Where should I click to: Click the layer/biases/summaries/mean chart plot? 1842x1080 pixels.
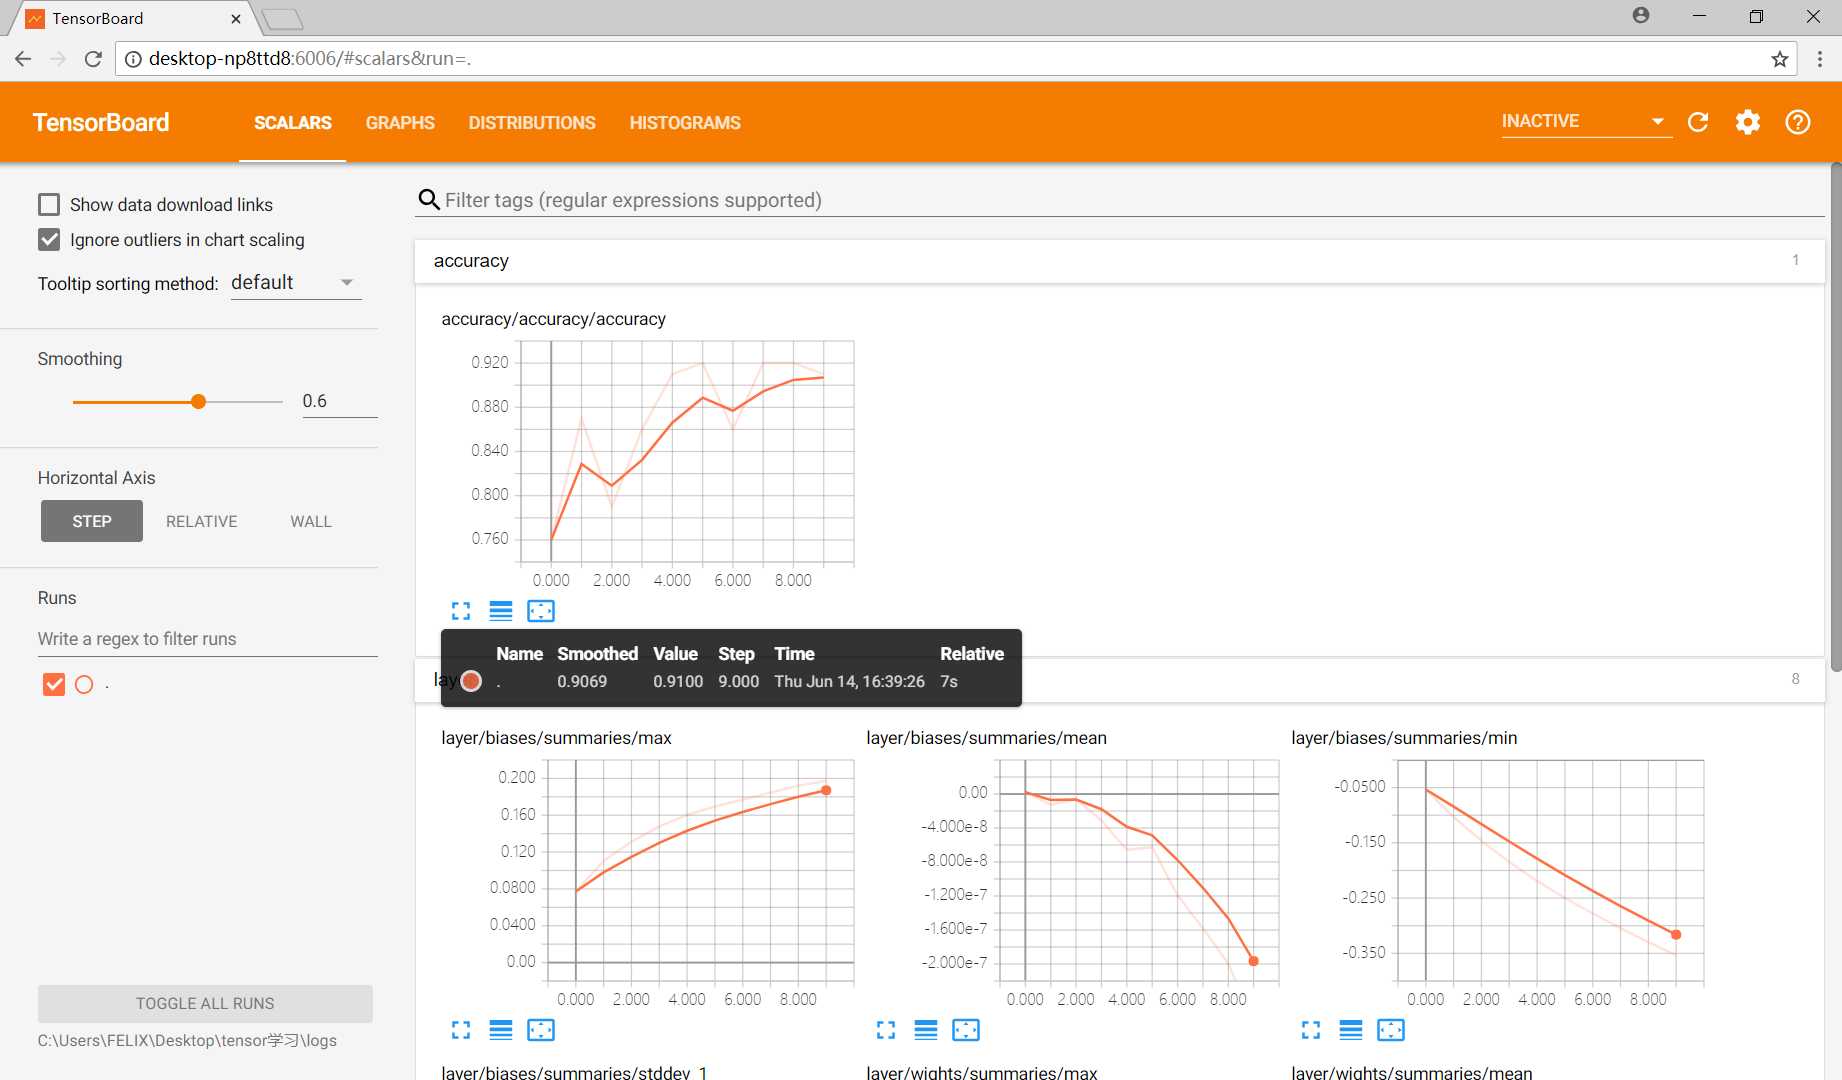(1138, 872)
